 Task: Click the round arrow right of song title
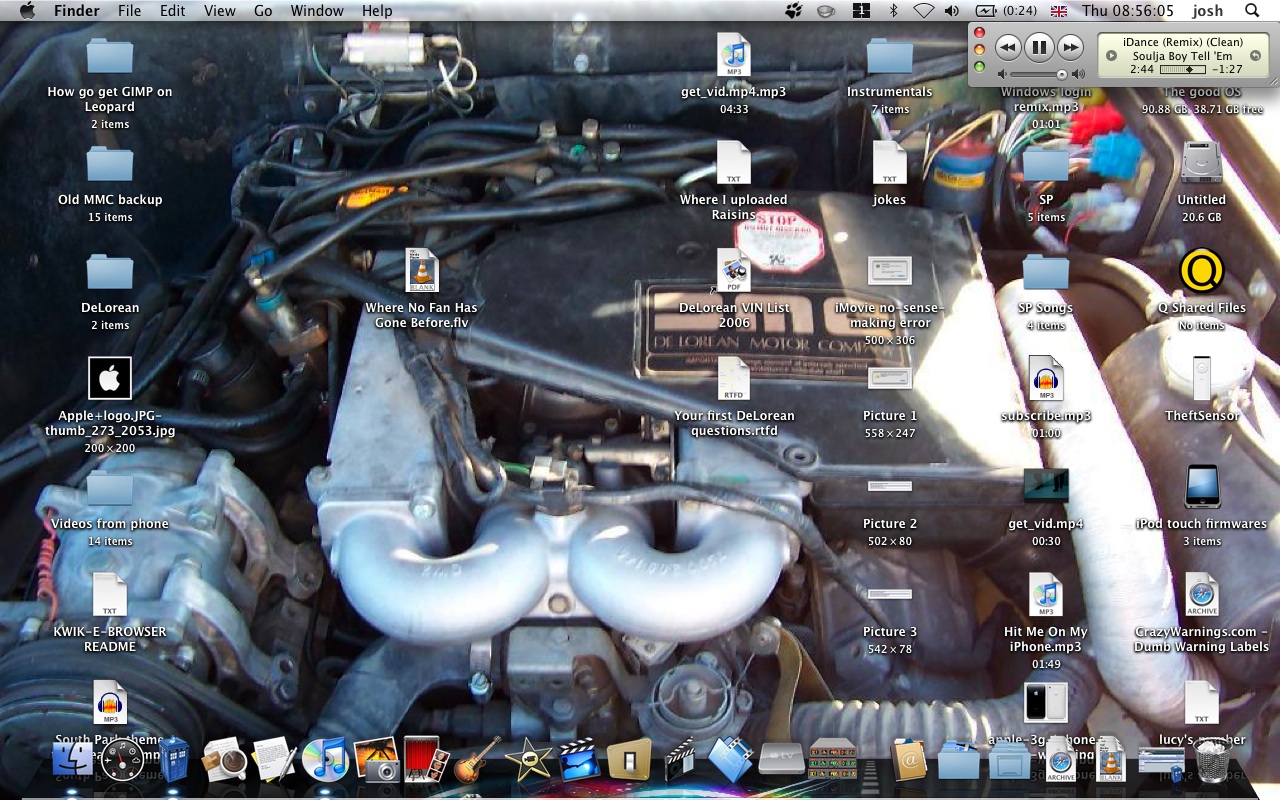[x=1256, y=55]
